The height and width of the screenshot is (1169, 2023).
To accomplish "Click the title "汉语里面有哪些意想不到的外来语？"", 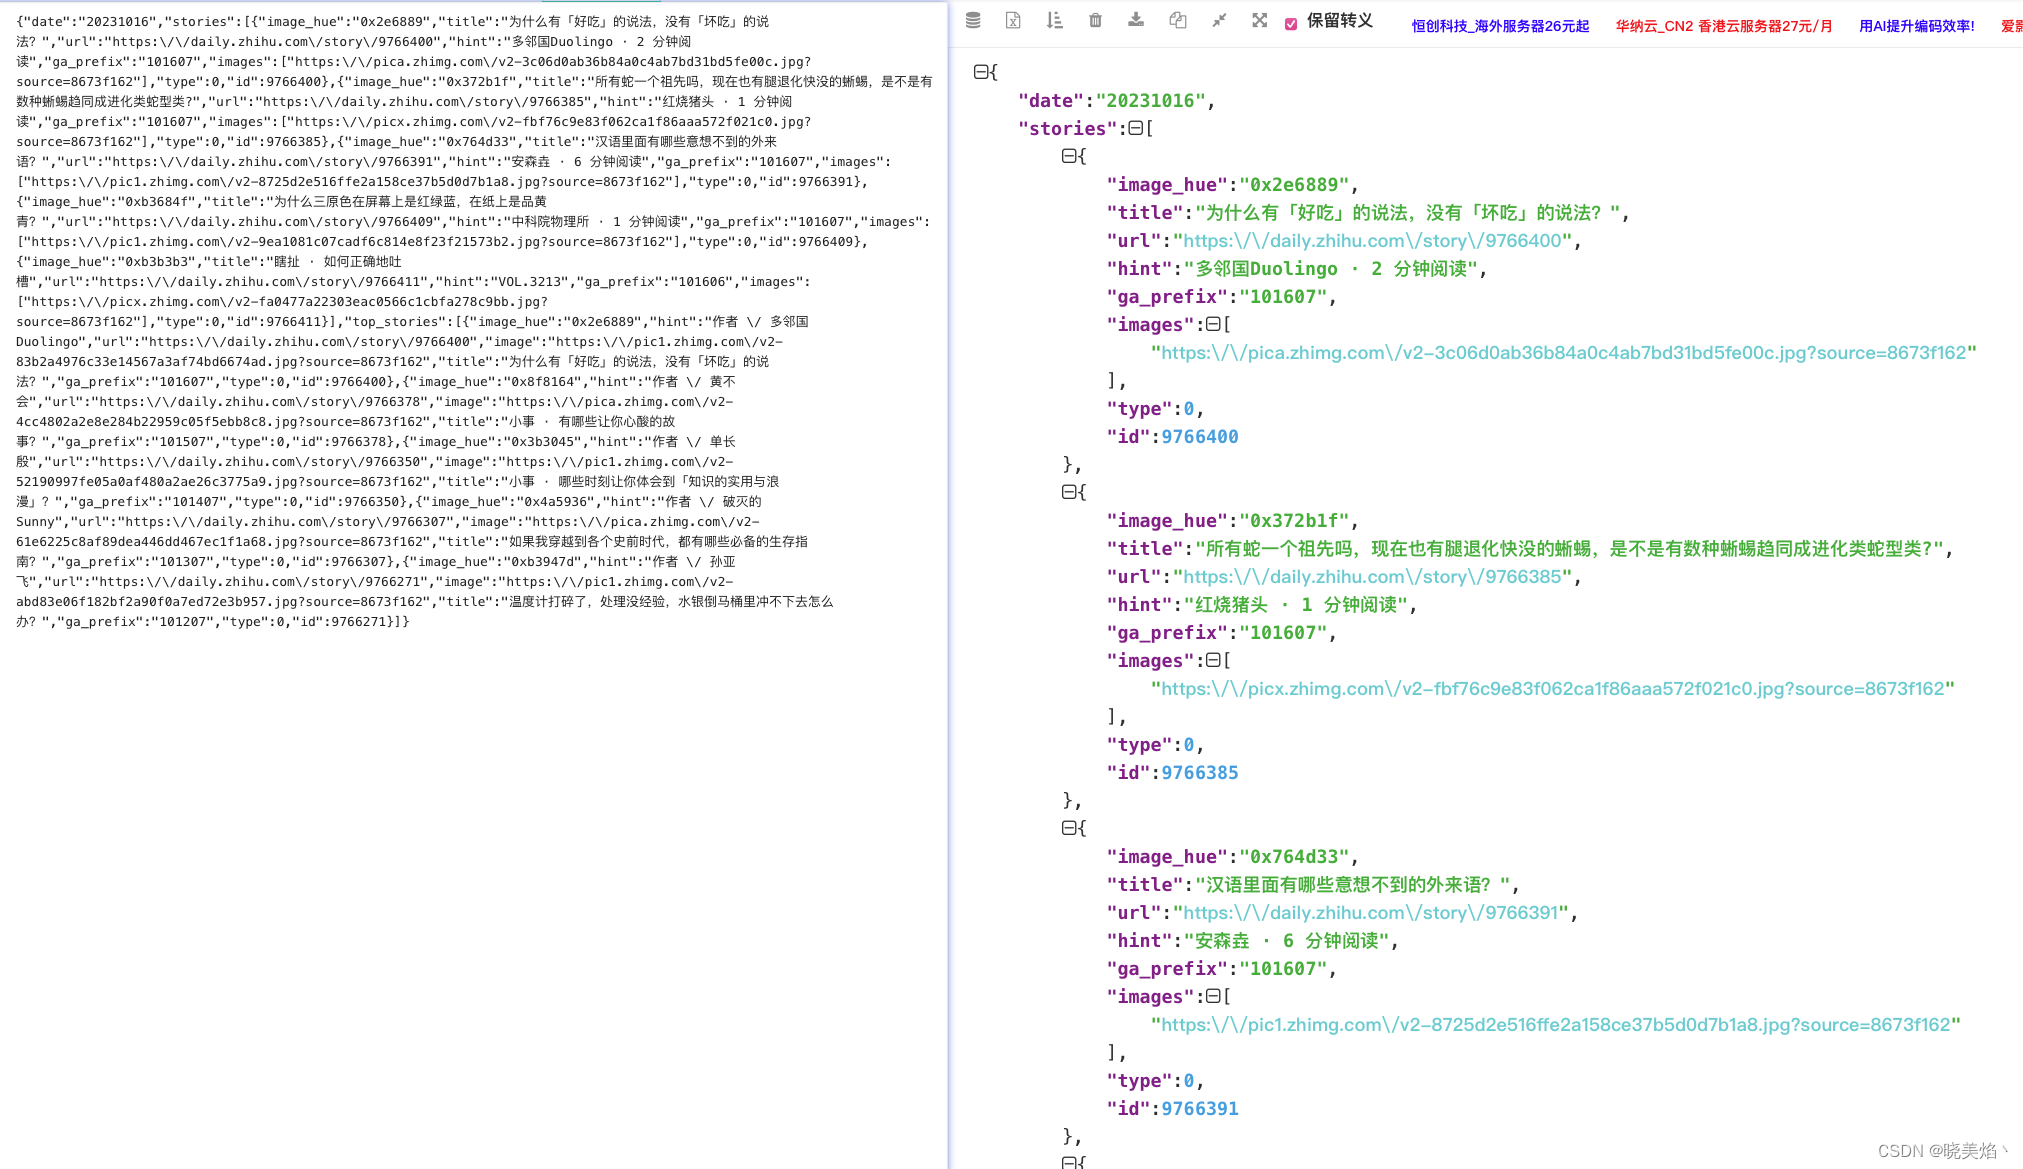I will point(1352,885).
